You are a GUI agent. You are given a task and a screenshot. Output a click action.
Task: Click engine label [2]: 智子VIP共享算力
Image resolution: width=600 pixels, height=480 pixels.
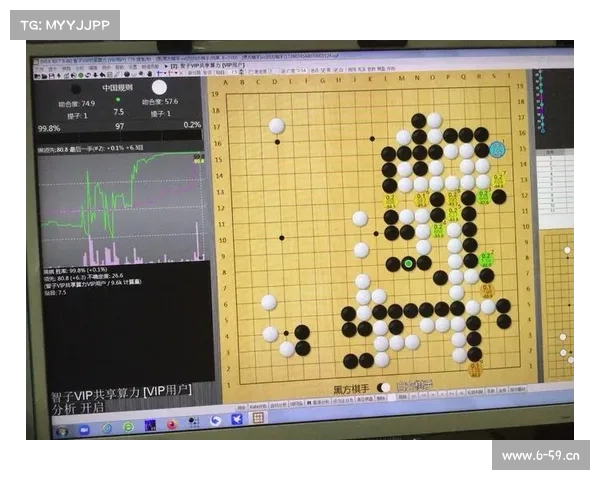(x=207, y=66)
